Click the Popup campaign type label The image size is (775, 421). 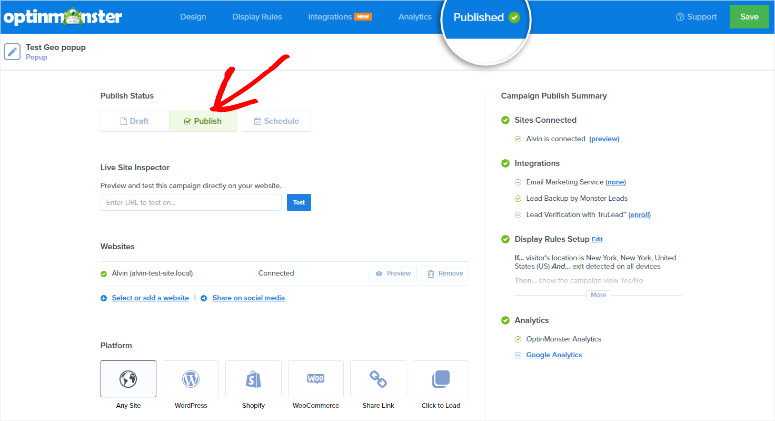[37, 57]
